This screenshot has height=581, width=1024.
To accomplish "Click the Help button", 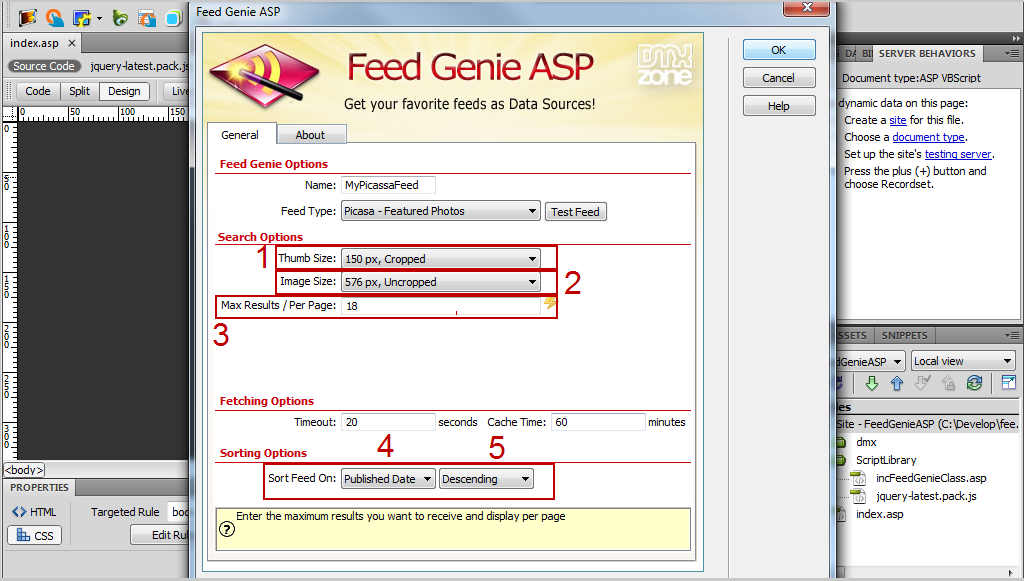I will (x=778, y=106).
